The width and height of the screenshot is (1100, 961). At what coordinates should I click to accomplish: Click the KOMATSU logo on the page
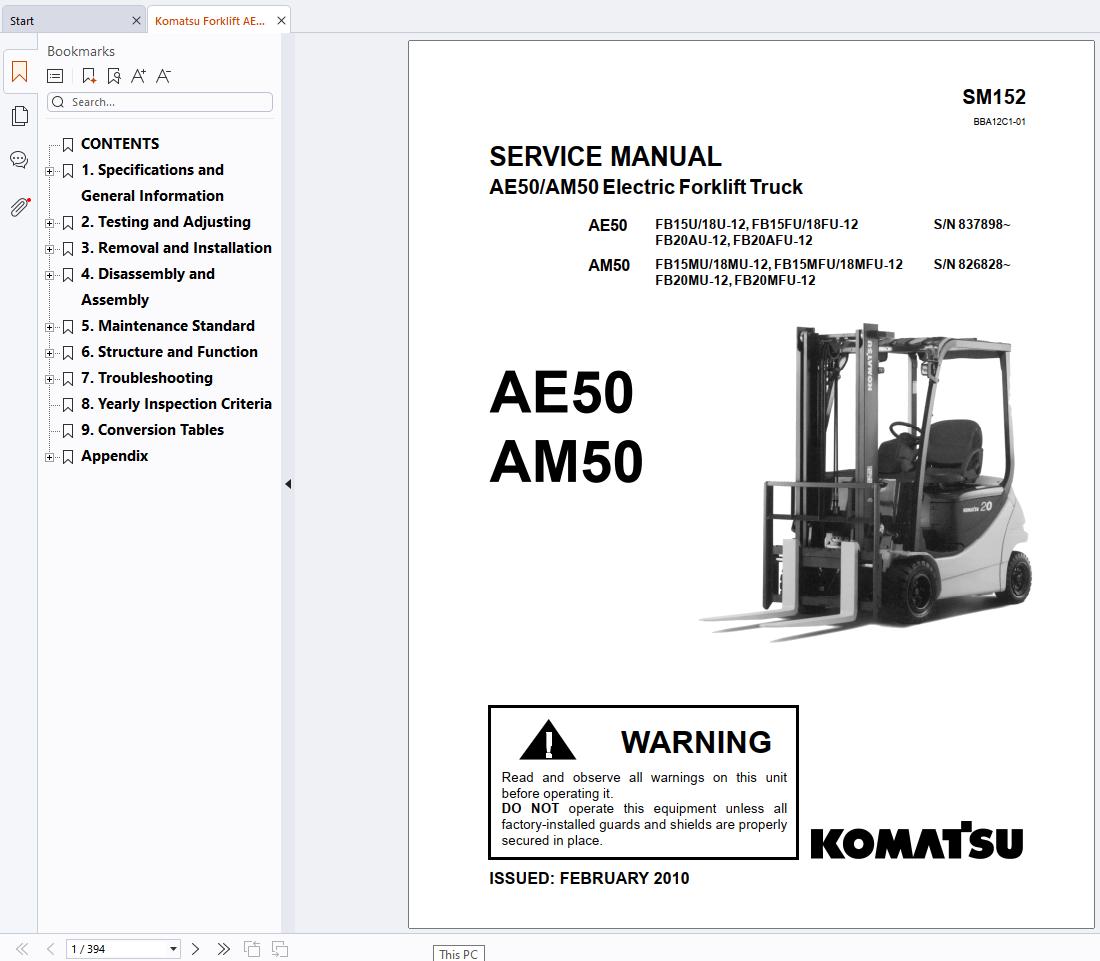[x=916, y=840]
